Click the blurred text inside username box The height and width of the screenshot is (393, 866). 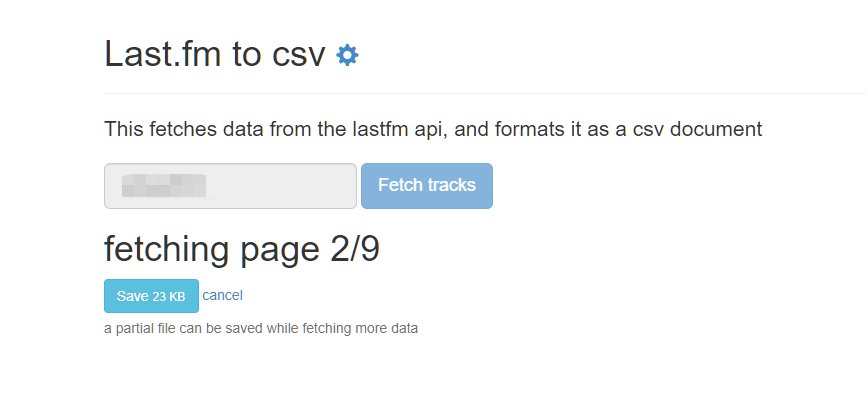pos(164,185)
